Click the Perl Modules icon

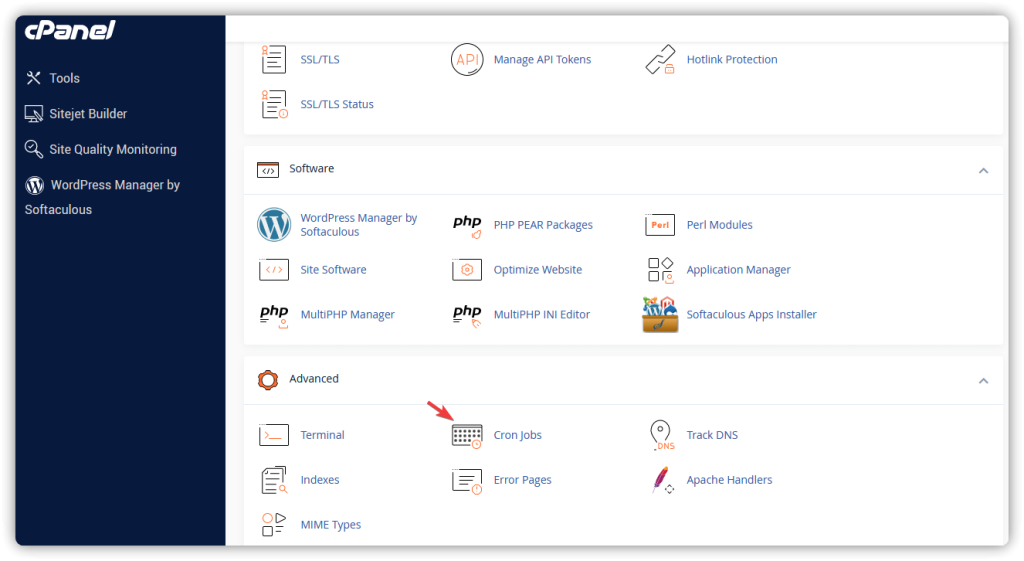(660, 225)
